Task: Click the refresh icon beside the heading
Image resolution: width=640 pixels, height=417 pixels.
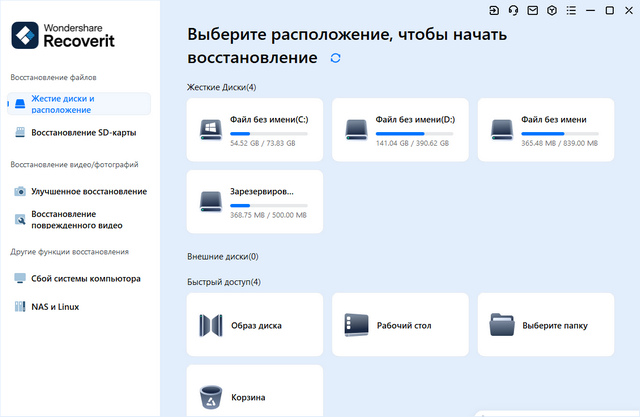Action: click(335, 59)
